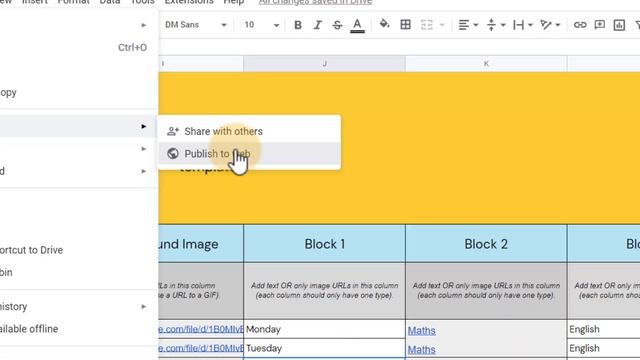Click the Ctrl+O open menu entry

point(78,47)
